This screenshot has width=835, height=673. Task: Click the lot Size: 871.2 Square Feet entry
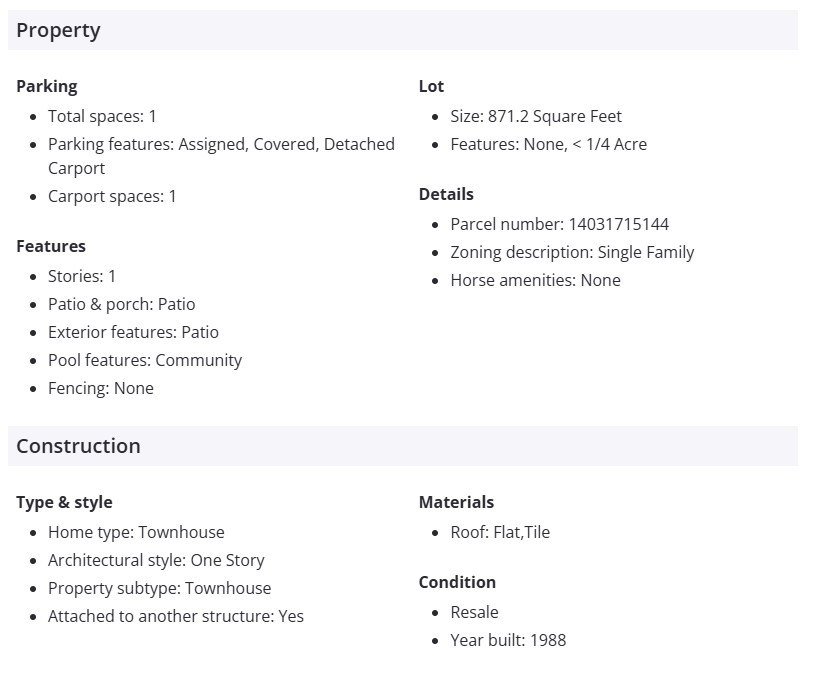(536, 116)
